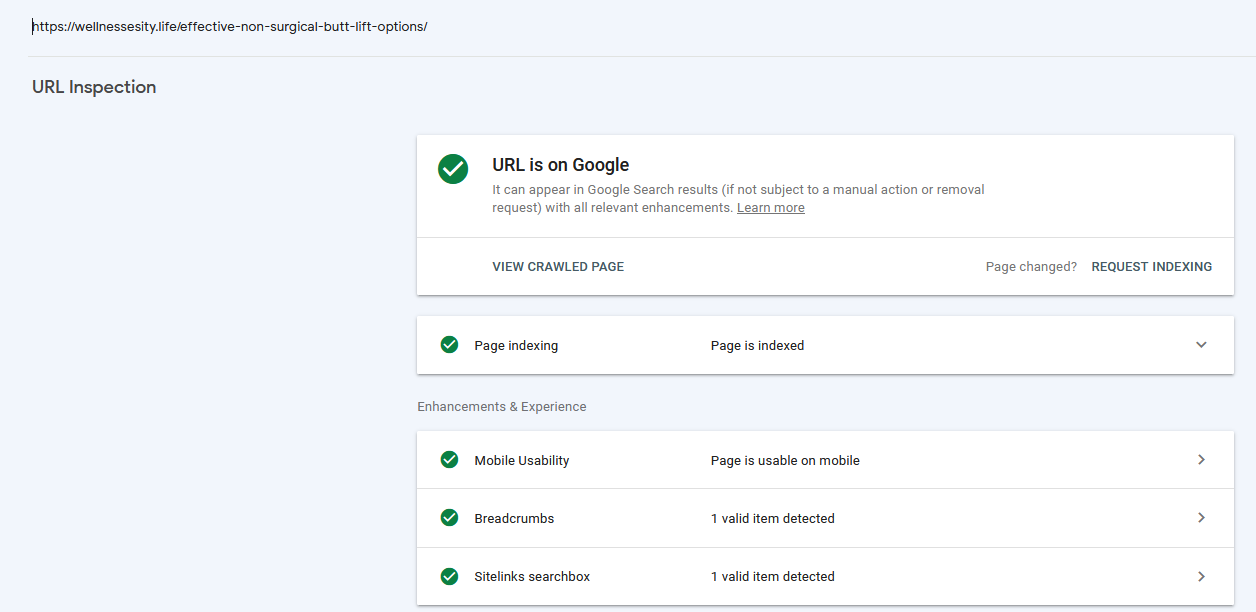The width and height of the screenshot is (1256, 612).
Task: Click the Sitelinks searchbox green check icon
Action: pos(450,576)
